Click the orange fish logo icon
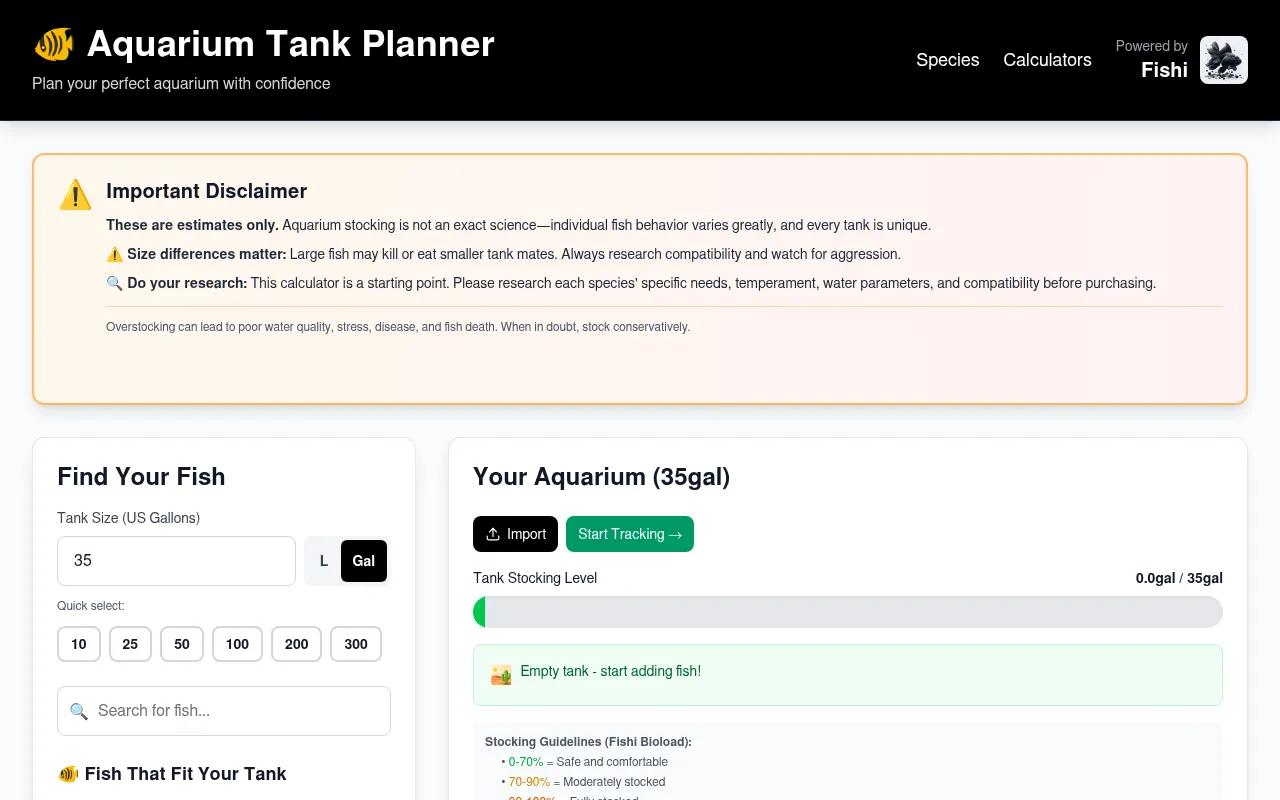The image size is (1280, 800). tap(54, 44)
